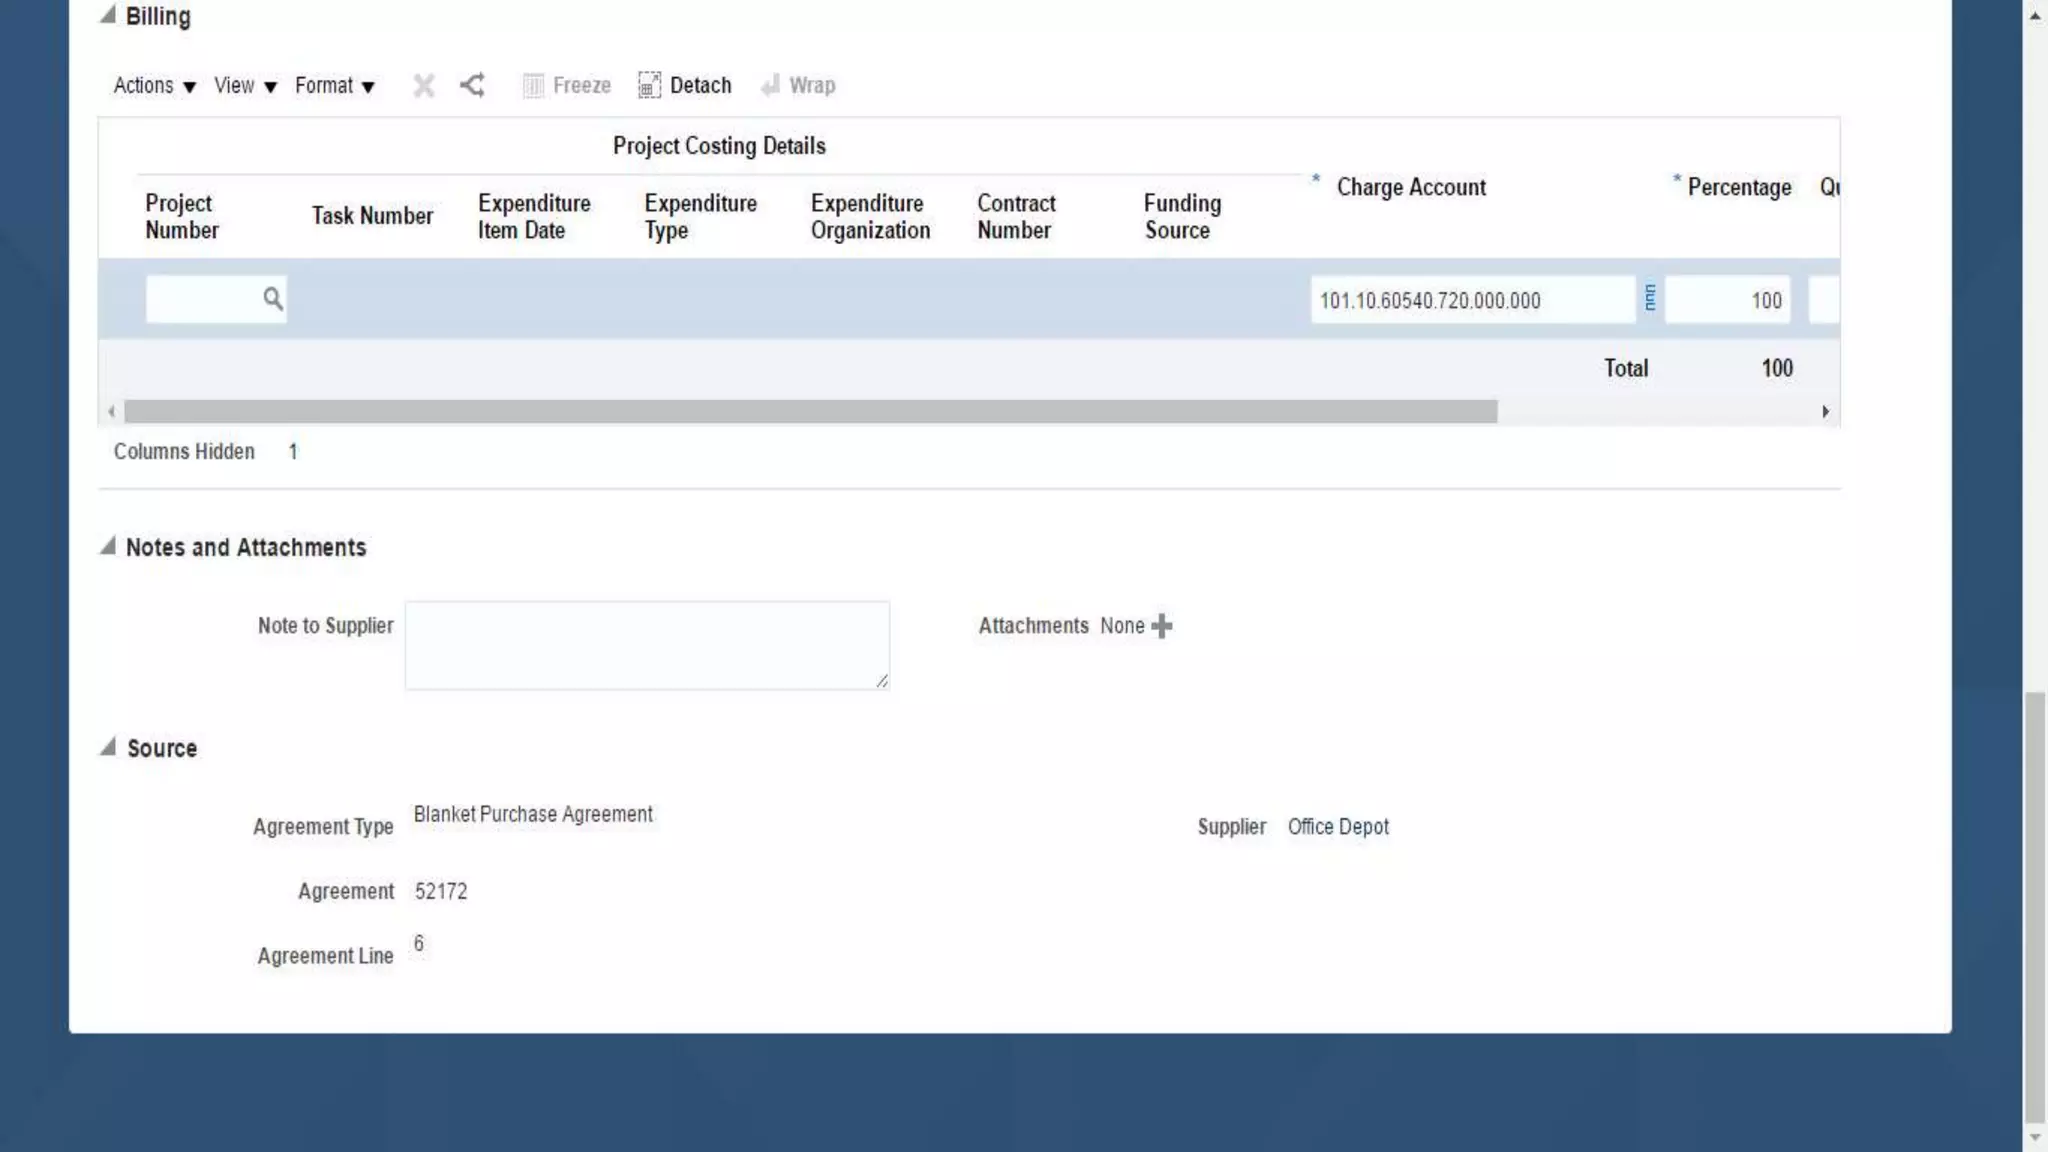2048x1152 pixels.
Task: Click the page scroll up arrow
Action: (x=2035, y=17)
